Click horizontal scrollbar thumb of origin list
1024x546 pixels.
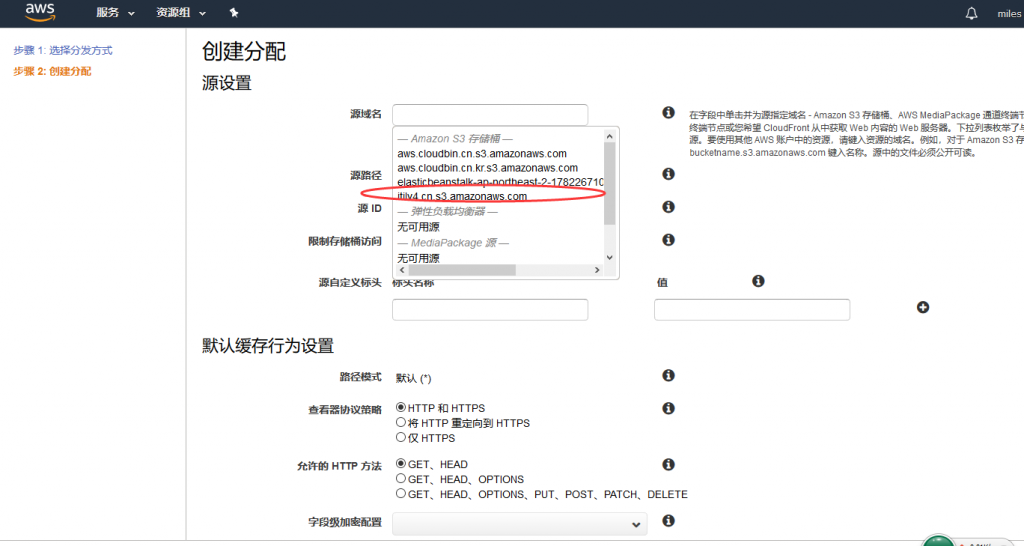click(462, 270)
